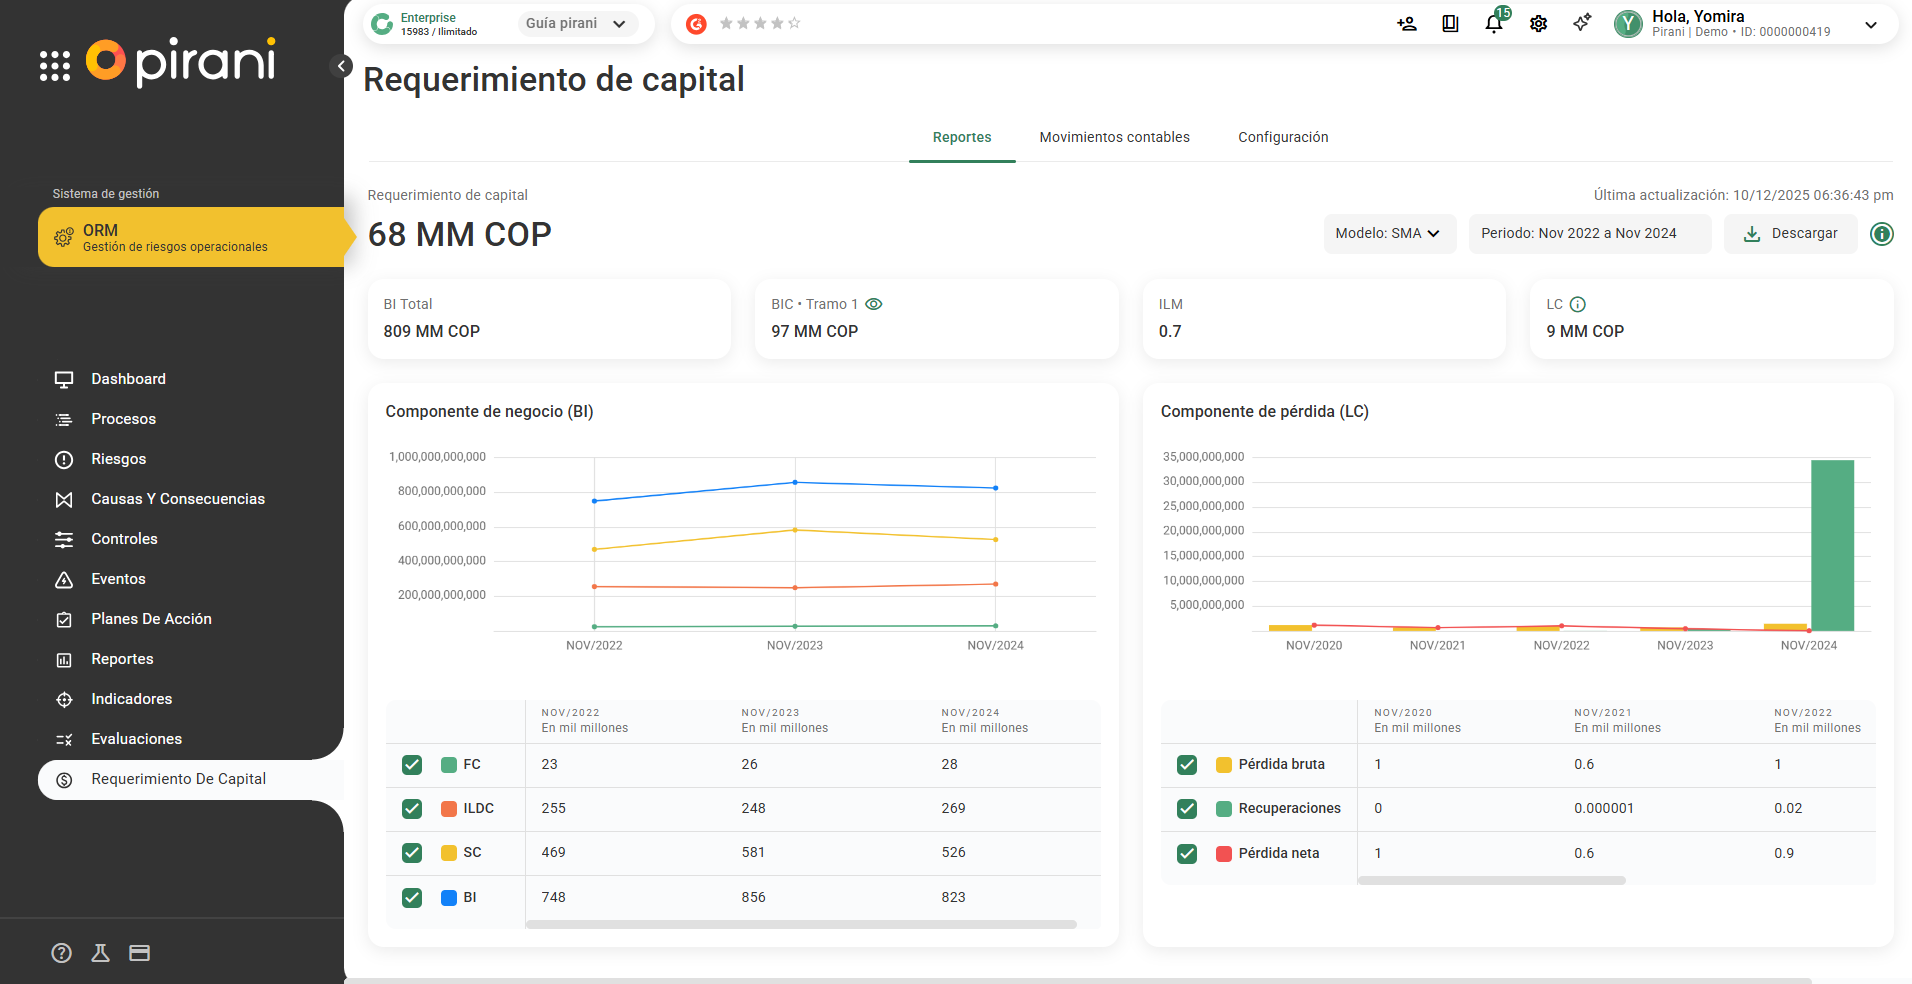Uncheck the Pérdida bruta checkbox

[x=1187, y=765]
